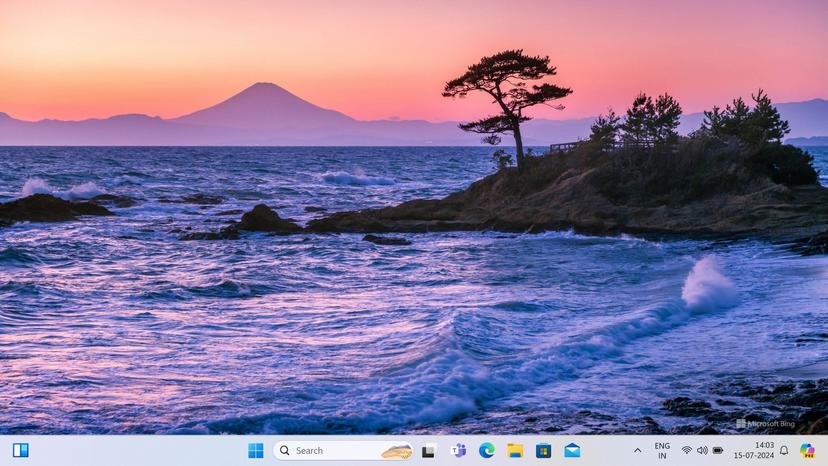Open Task View from the taskbar
The image size is (828, 466).
[429, 451]
